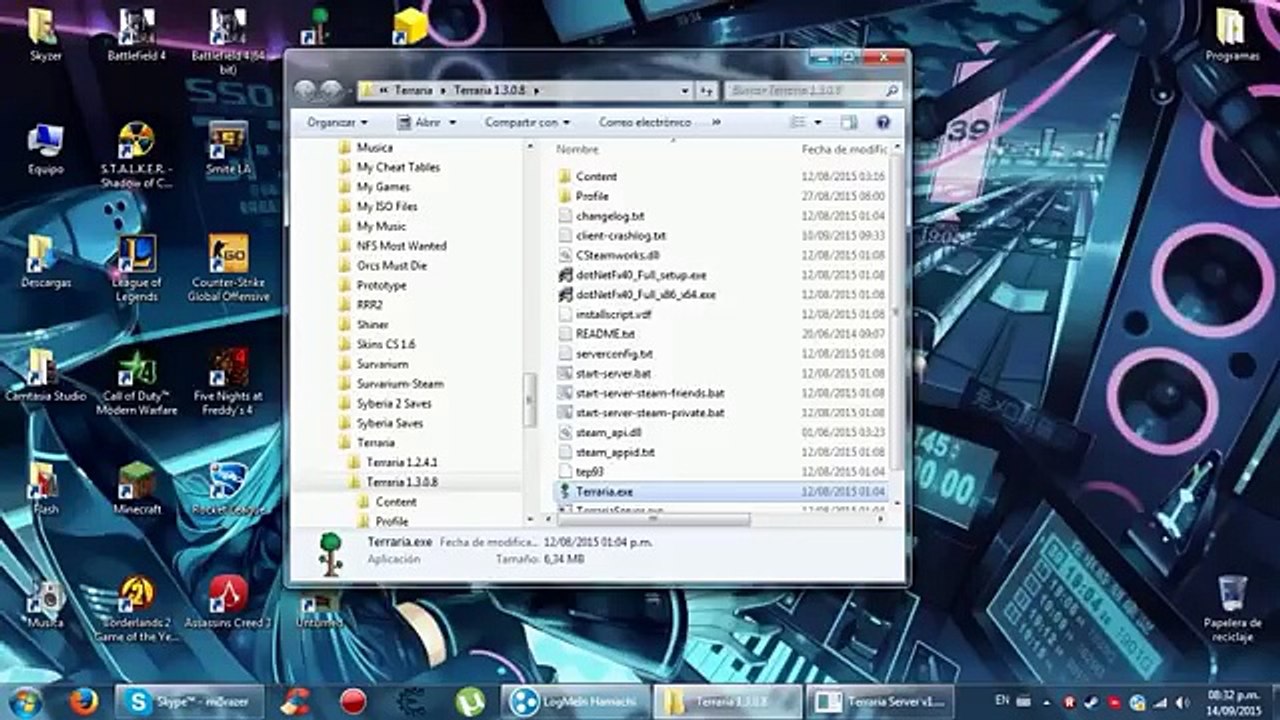Open the Organizar dropdown menu
The width and height of the screenshot is (1280, 720).
click(x=338, y=122)
